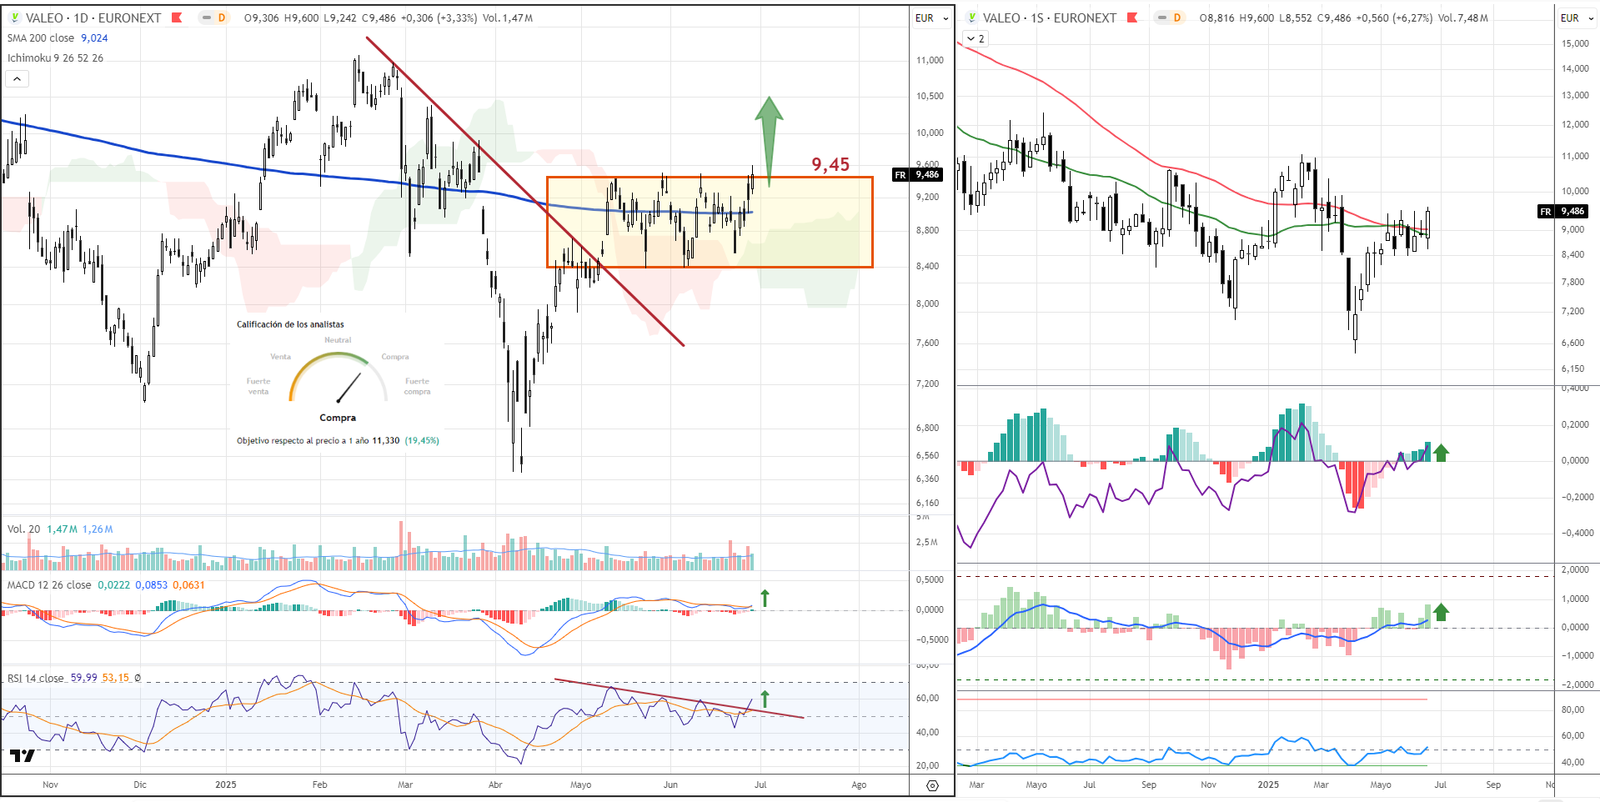Open symbol search from VALEO · 1S · EURONEXT title
The width and height of the screenshot is (1600, 802).
coord(1049,18)
